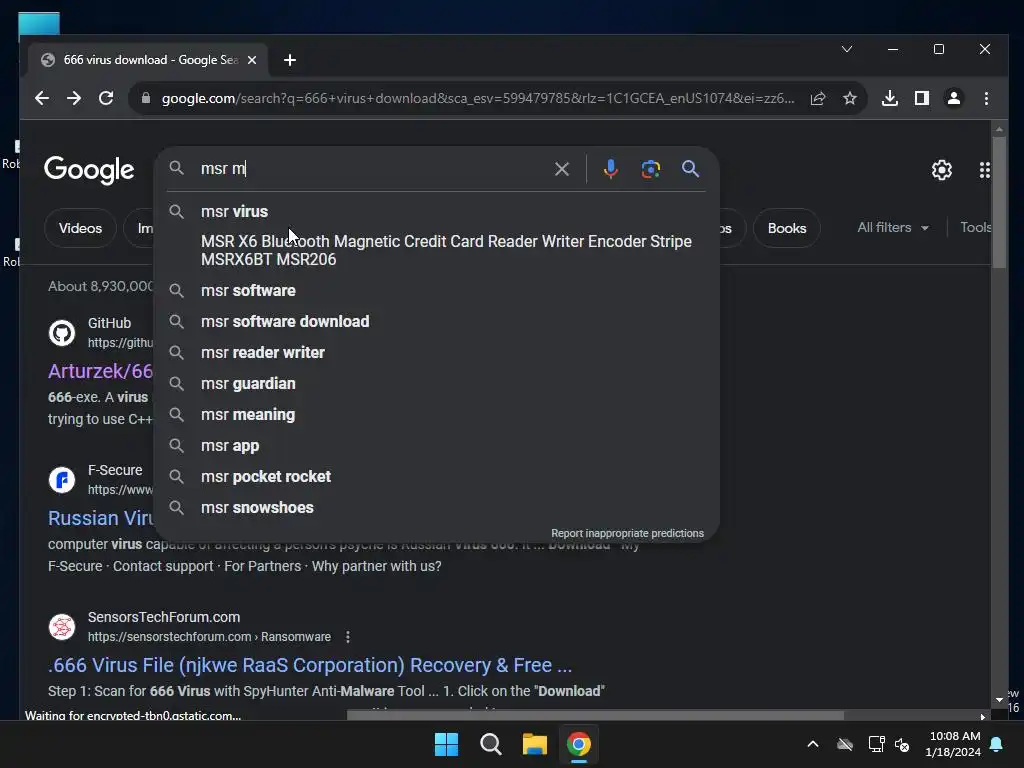The height and width of the screenshot is (768, 1024).
Task: Open Chrome downloads
Action: point(889,99)
